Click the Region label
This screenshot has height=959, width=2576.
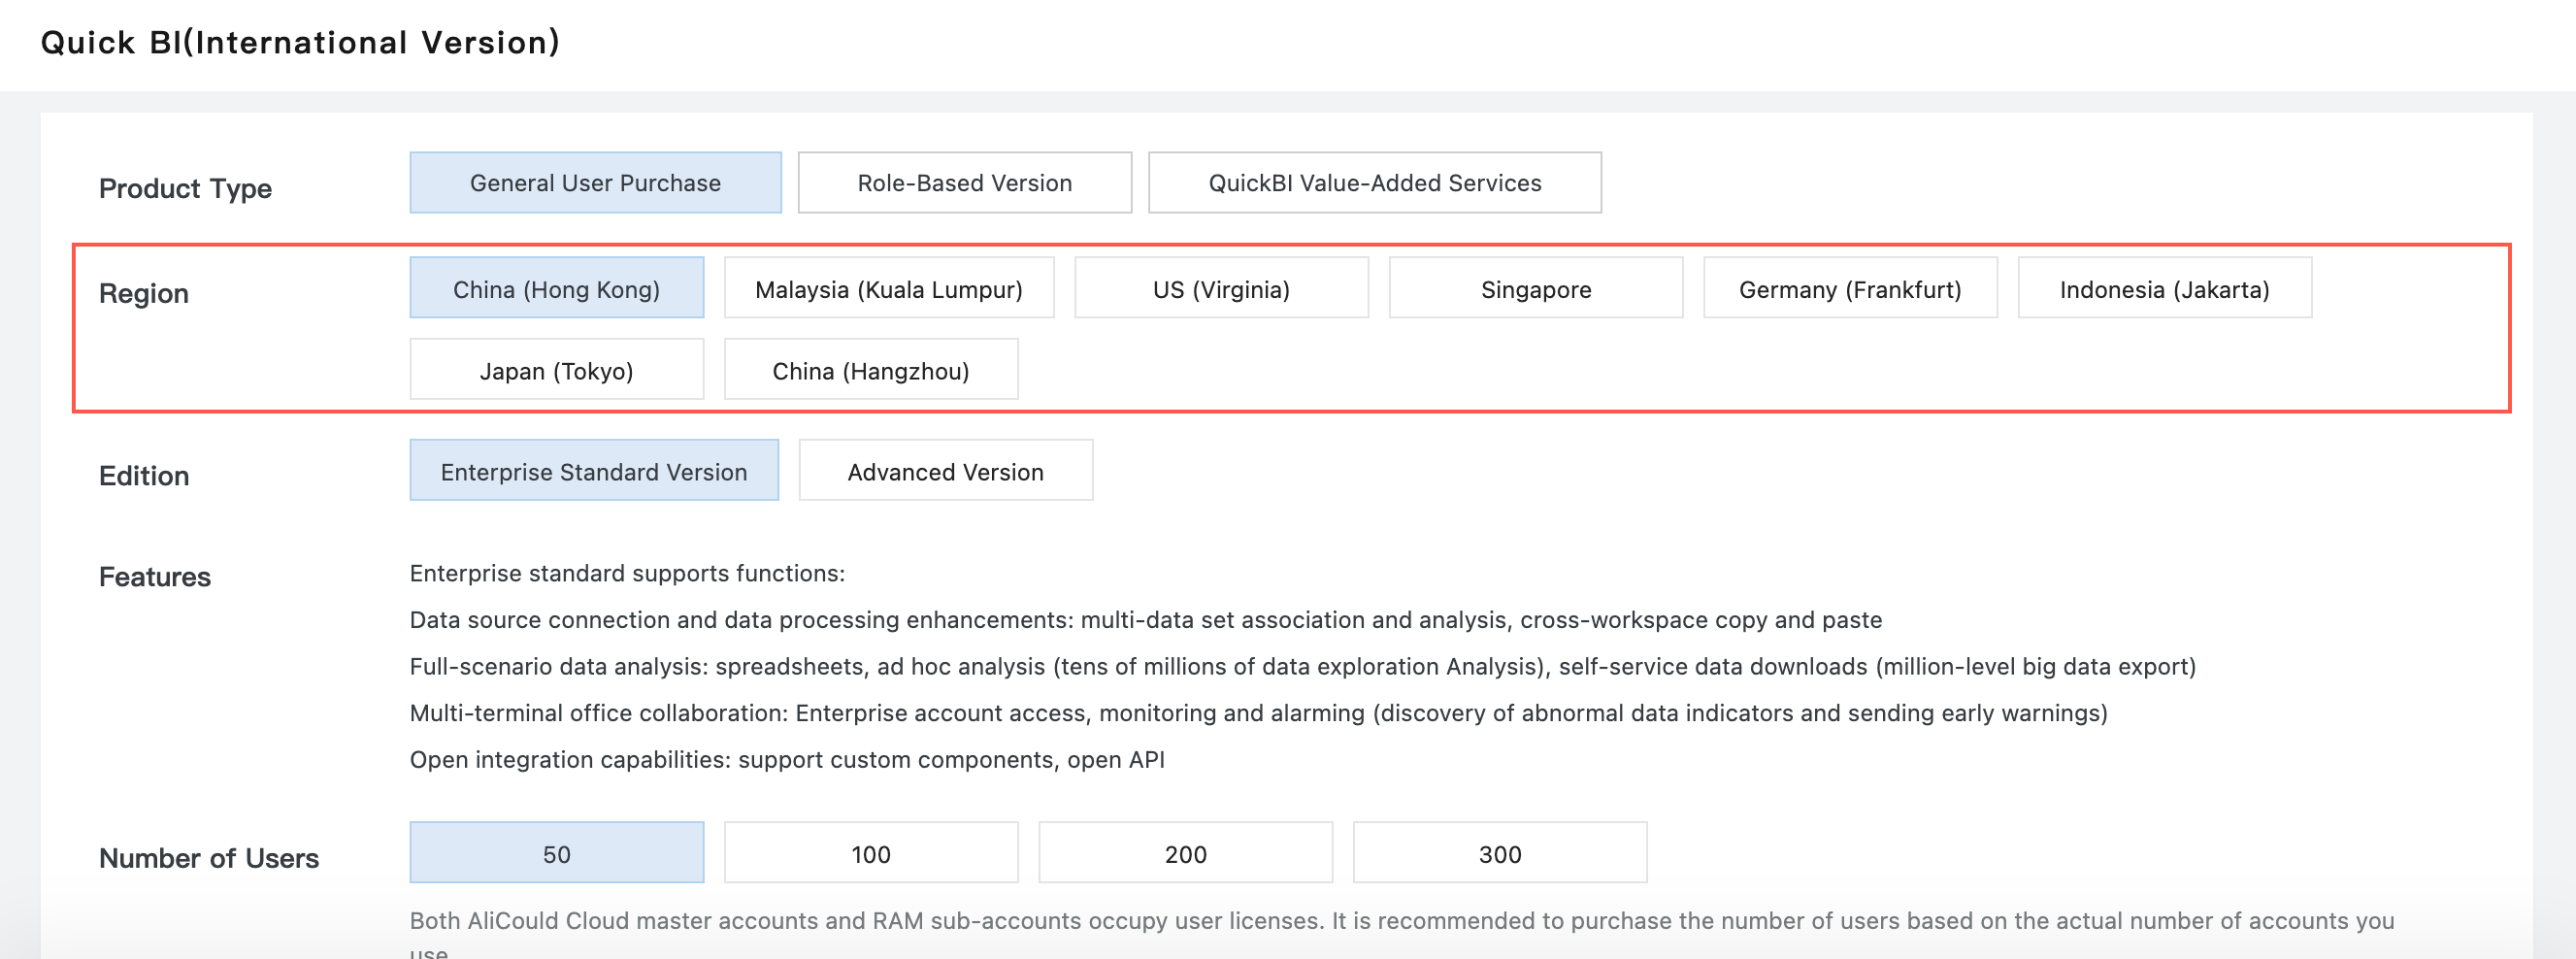143,293
